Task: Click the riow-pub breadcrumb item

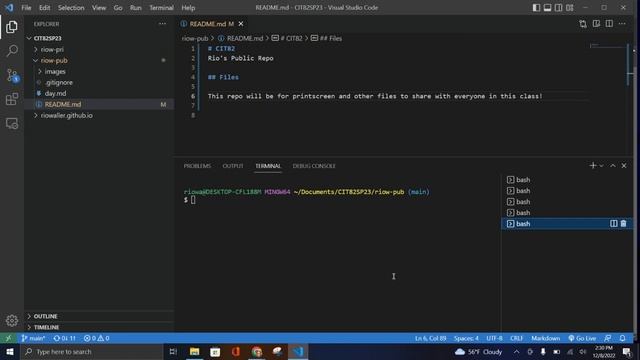Action: (195, 38)
